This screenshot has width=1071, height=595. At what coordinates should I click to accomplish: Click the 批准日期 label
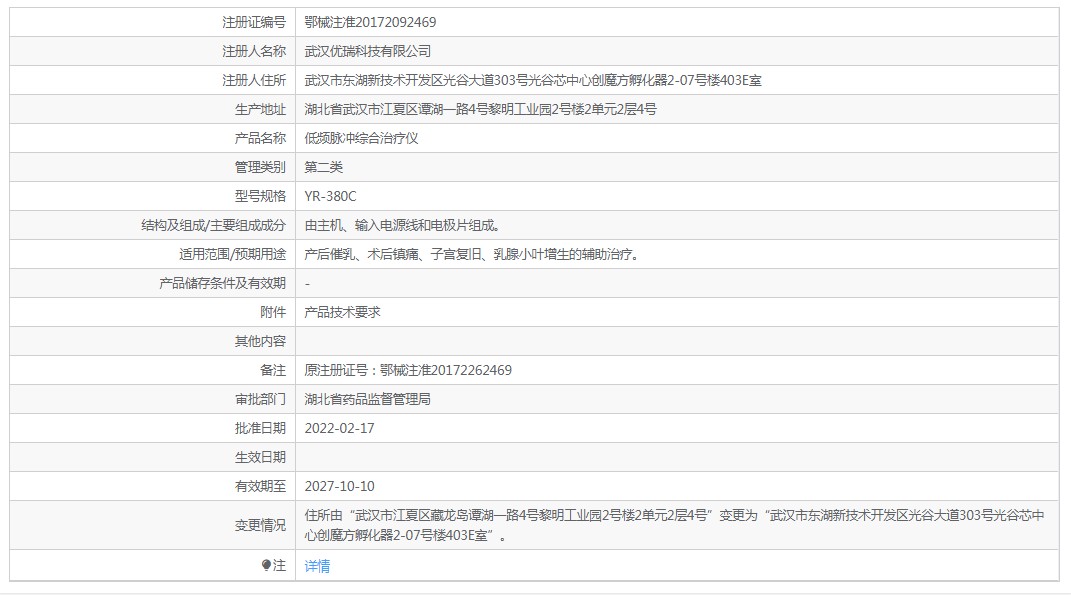click(260, 428)
